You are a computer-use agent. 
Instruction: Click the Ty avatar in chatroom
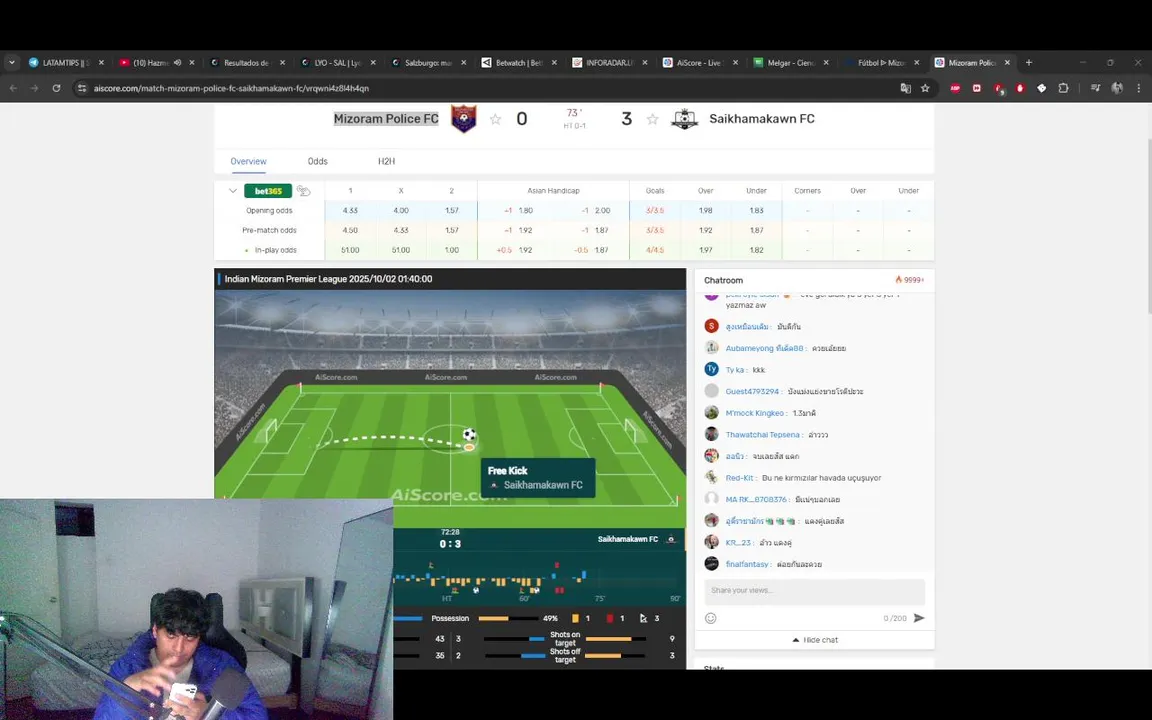(711, 369)
